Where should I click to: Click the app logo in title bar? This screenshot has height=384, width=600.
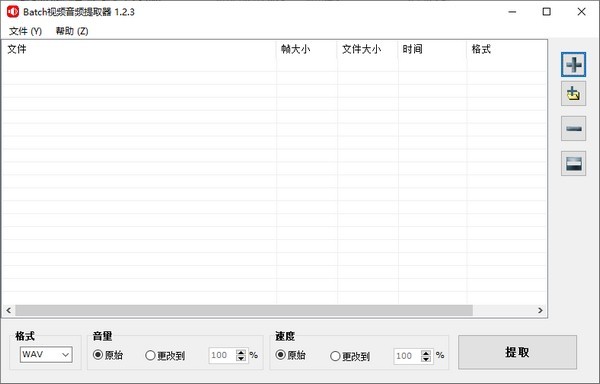pos(13,11)
